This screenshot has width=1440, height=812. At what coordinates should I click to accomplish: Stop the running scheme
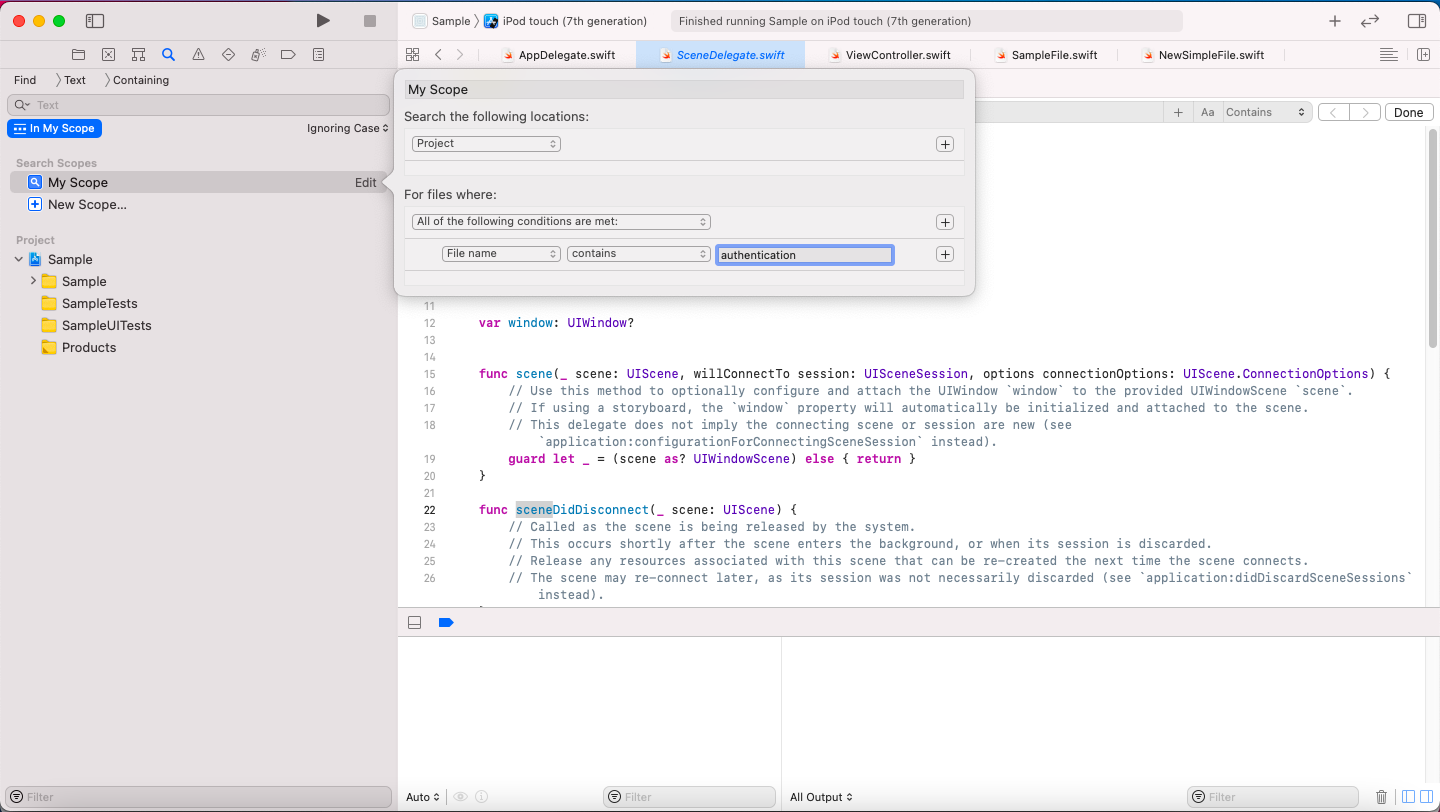[x=370, y=21]
